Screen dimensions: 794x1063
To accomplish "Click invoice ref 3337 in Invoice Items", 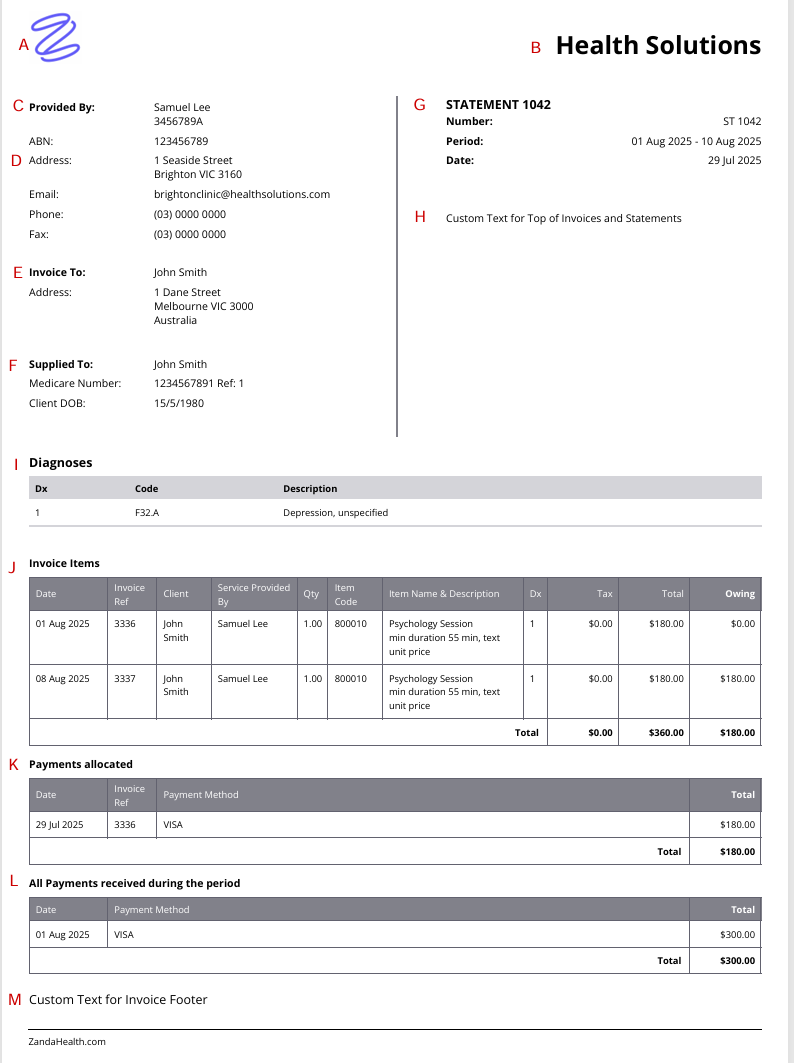I will 125,678.
